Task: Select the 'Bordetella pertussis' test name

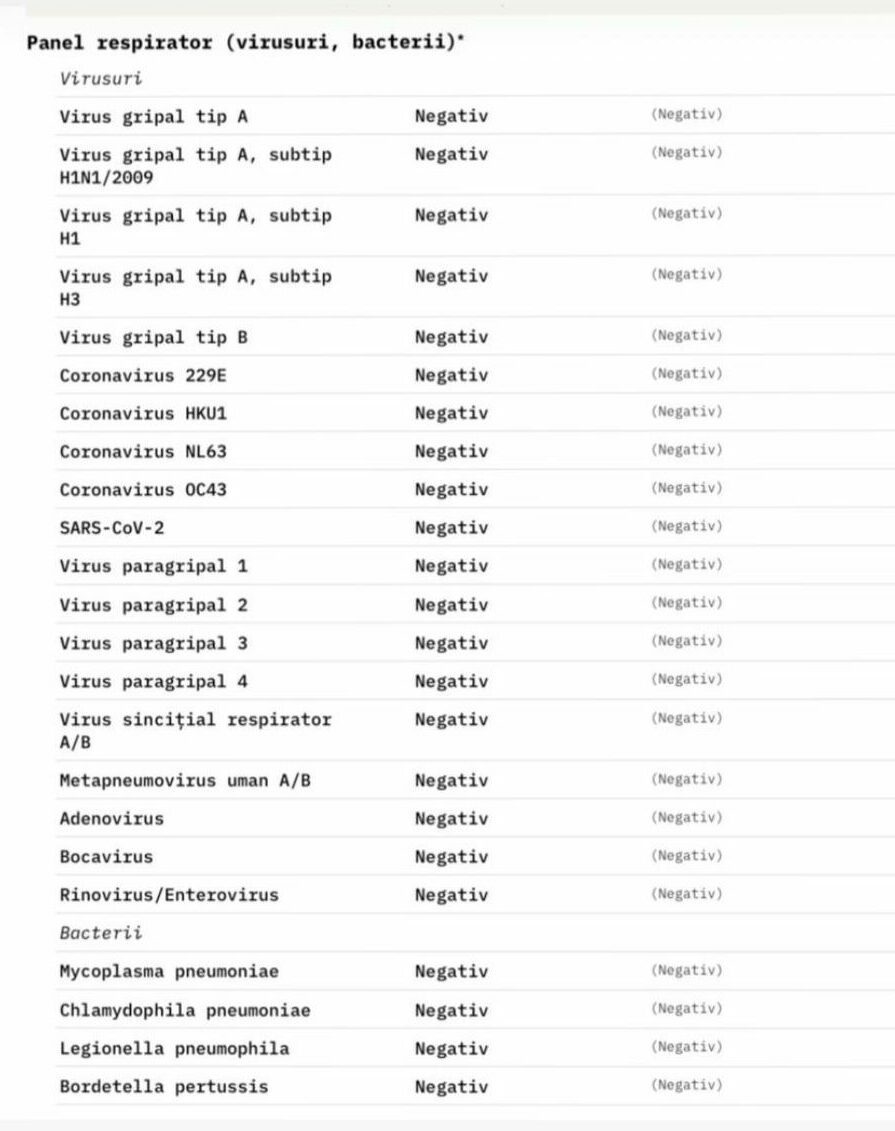Action: pos(163,1087)
